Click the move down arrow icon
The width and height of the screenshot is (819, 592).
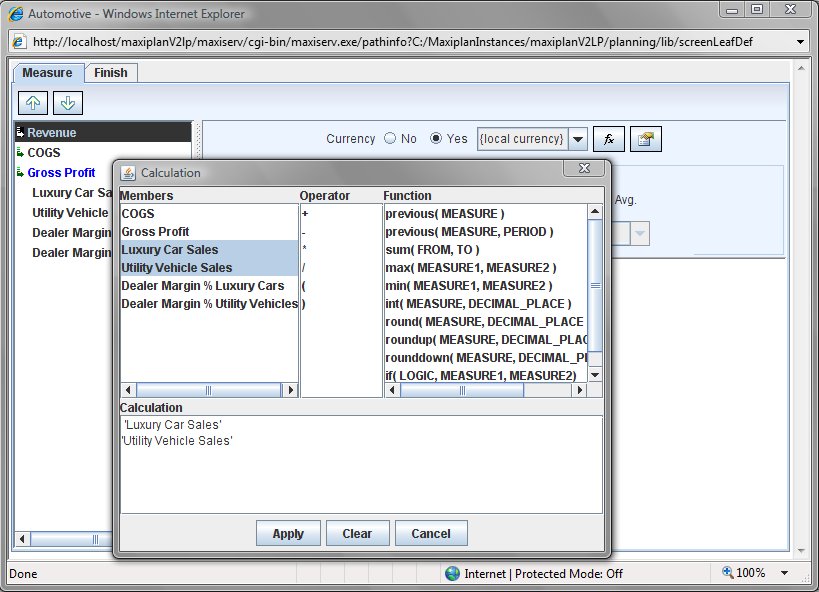(67, 103)
